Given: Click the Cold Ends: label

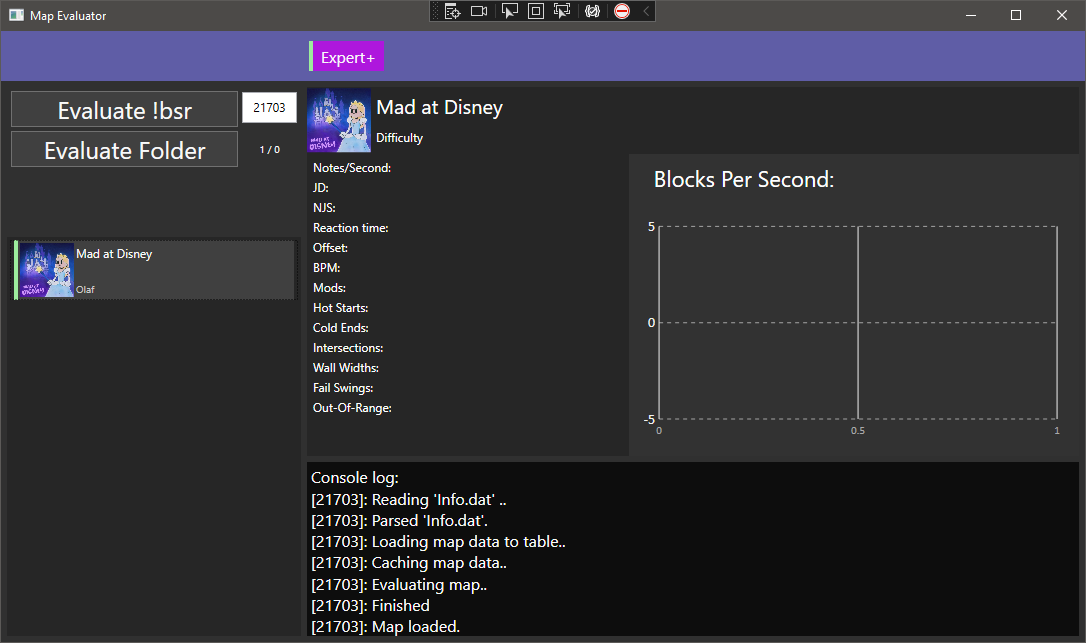Looking at the screenshot, I should 340,328.
